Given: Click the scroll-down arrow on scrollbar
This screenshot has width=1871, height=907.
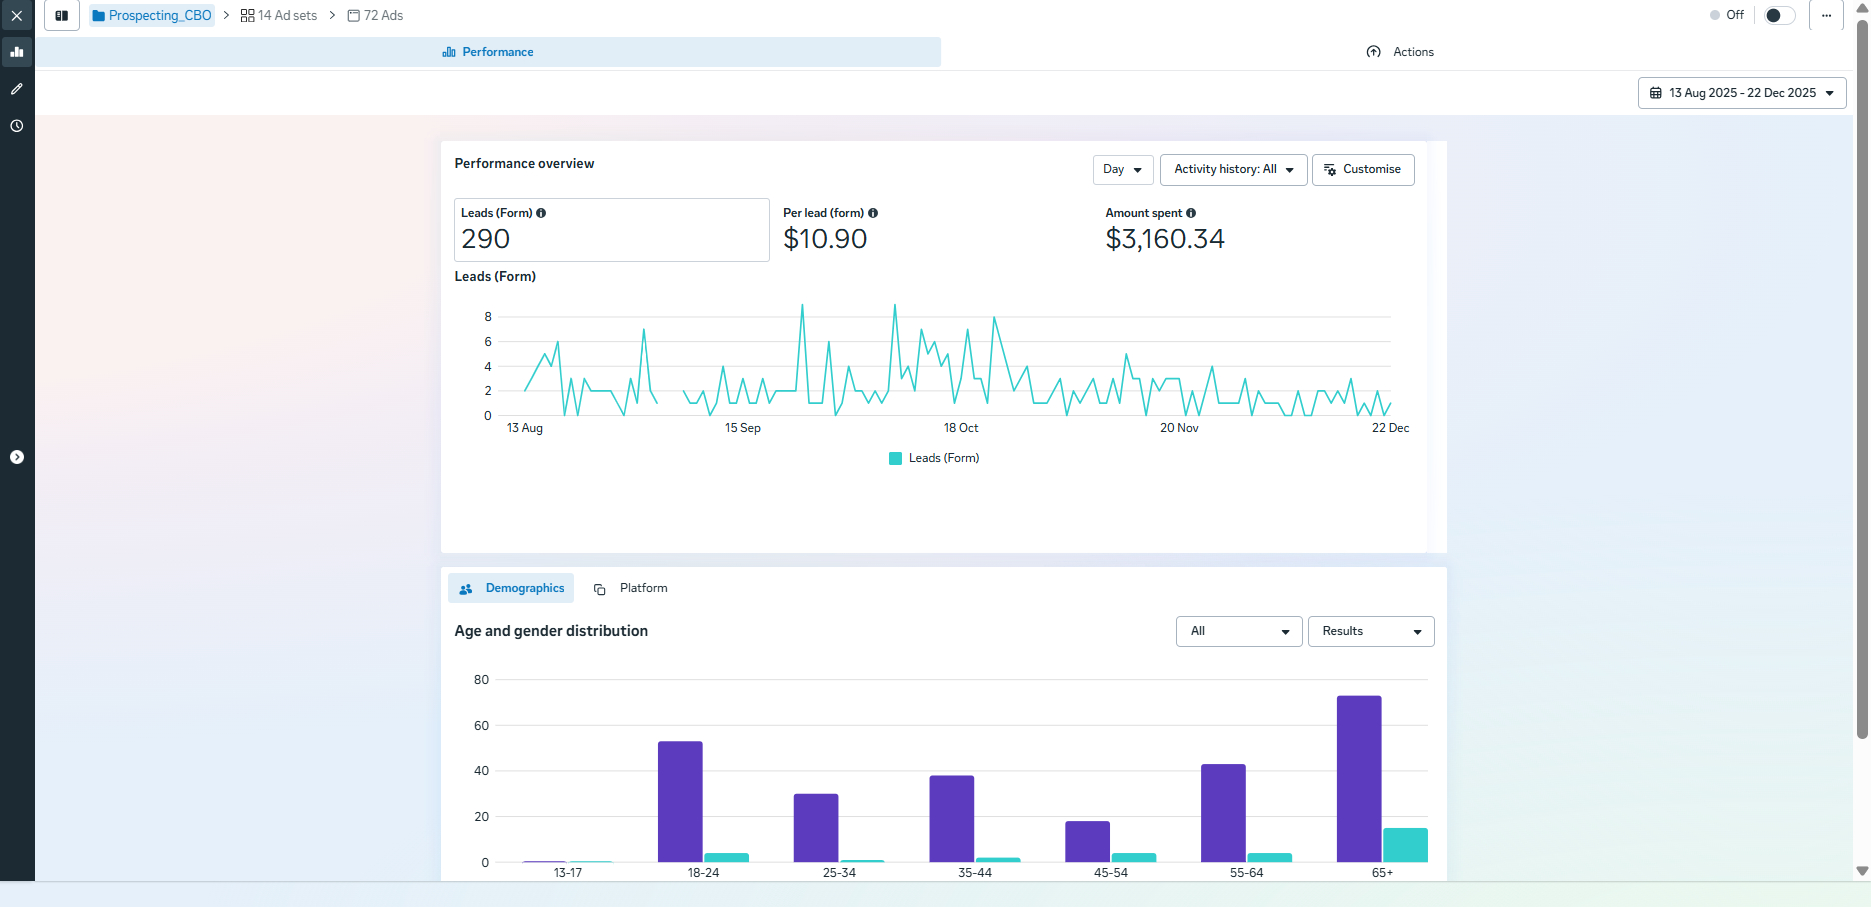Looking at the screenshot, I should pyautogui.click(x=1862, y=871).
